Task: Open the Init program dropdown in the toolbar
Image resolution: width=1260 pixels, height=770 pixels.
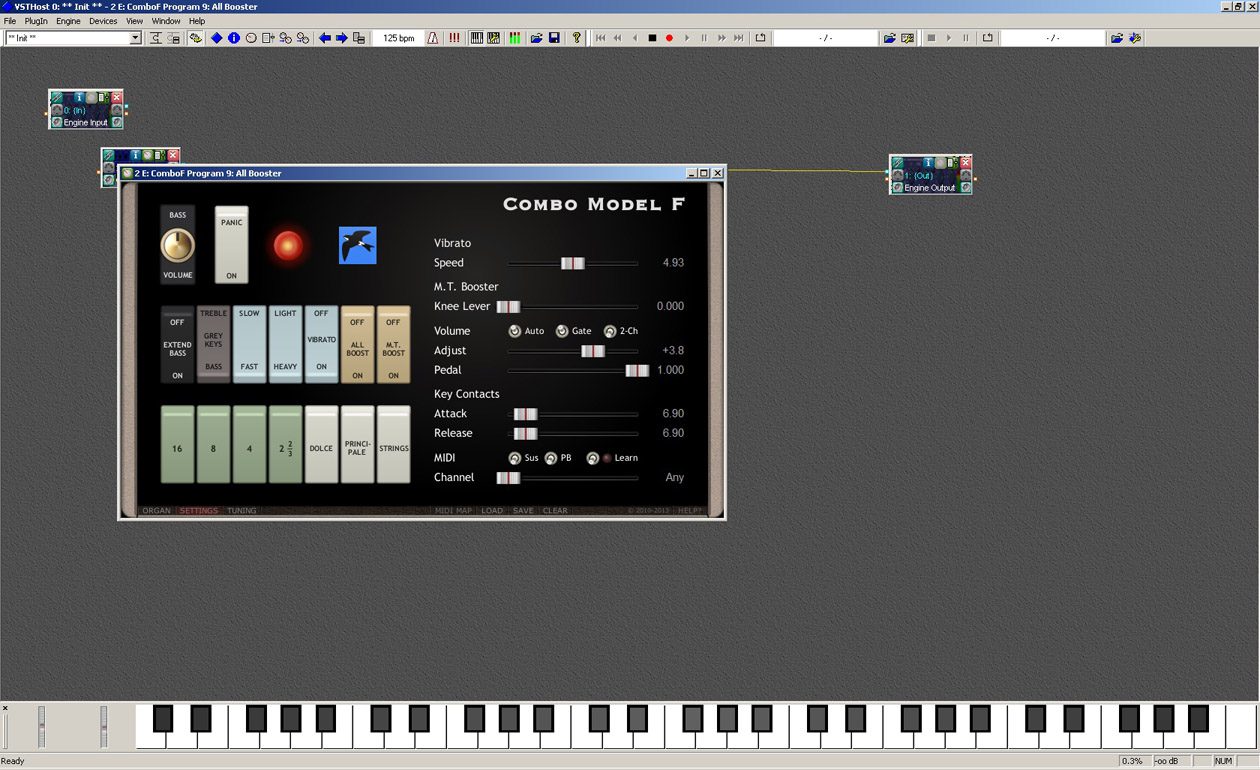Action: click(135, 38)
